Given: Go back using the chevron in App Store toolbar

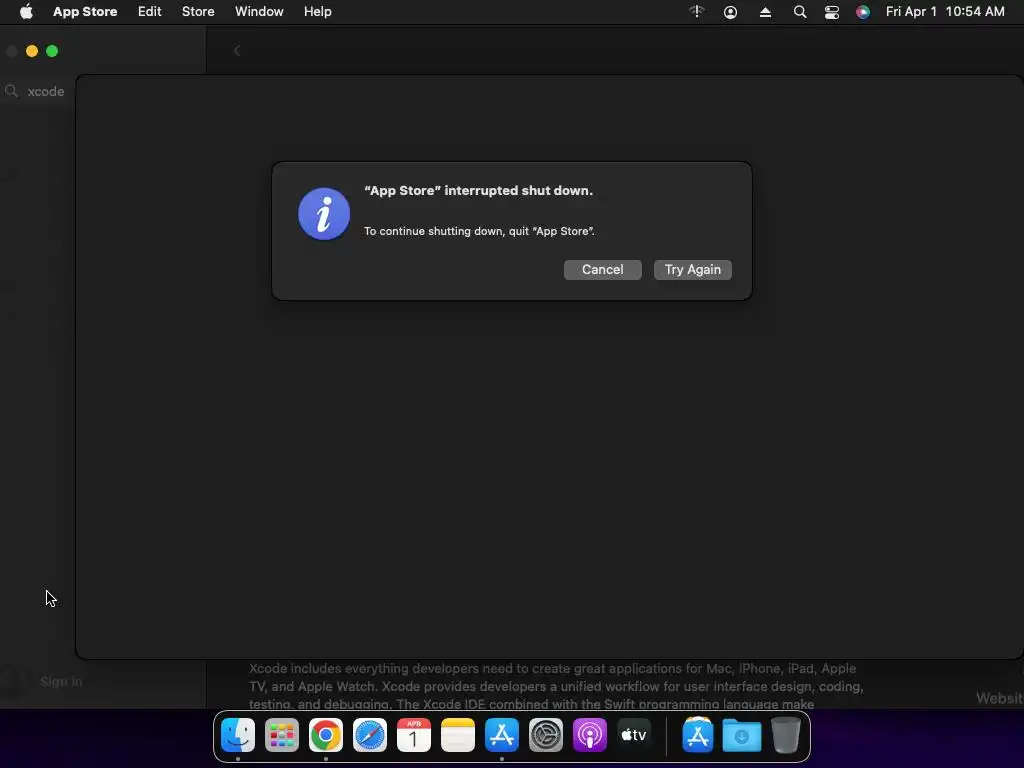Looking at the screenshot, I should coord(237,51).
